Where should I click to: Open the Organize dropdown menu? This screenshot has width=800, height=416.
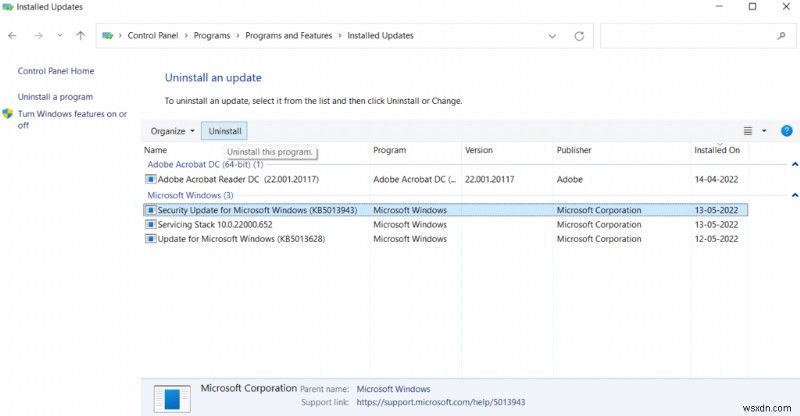[x=172, y=131]
